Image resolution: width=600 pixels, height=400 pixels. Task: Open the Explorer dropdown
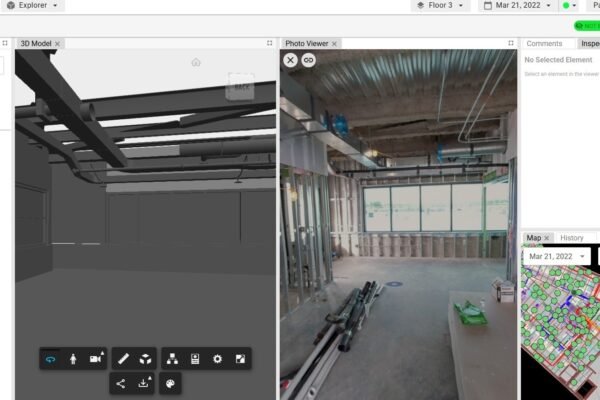[33, 5]
